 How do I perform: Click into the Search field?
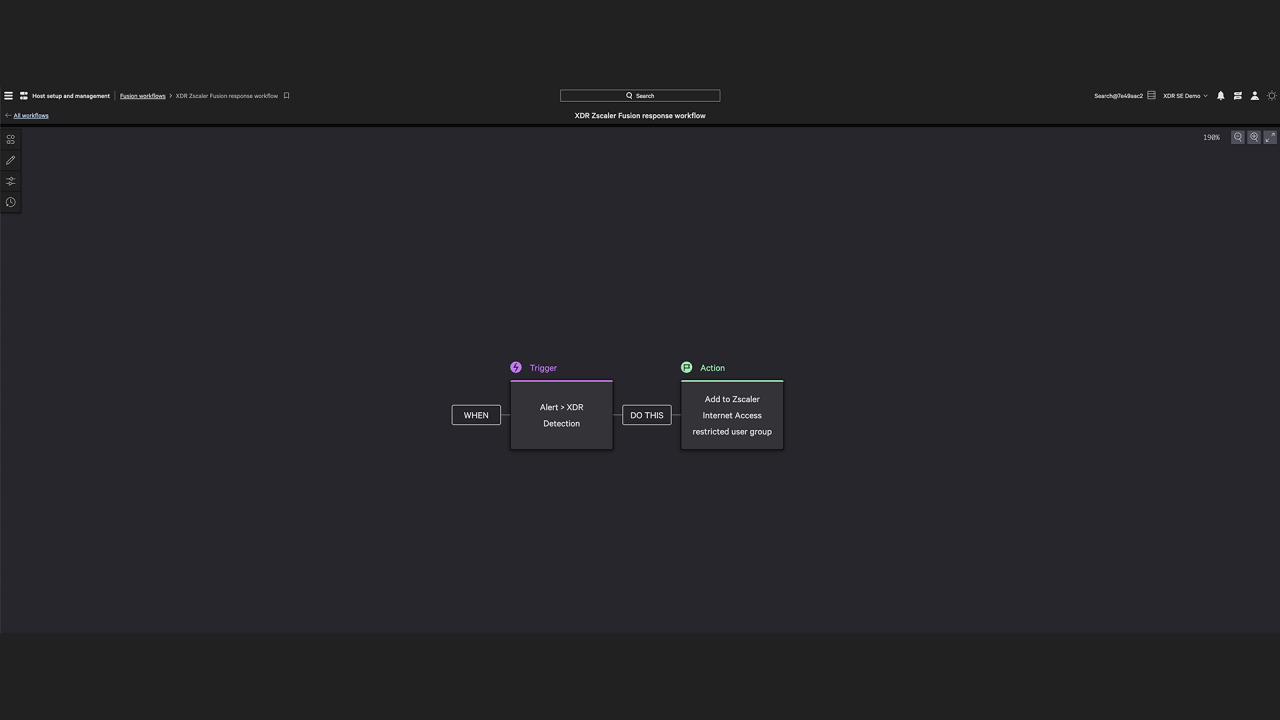pyautogui.click(x=640, y=96)
